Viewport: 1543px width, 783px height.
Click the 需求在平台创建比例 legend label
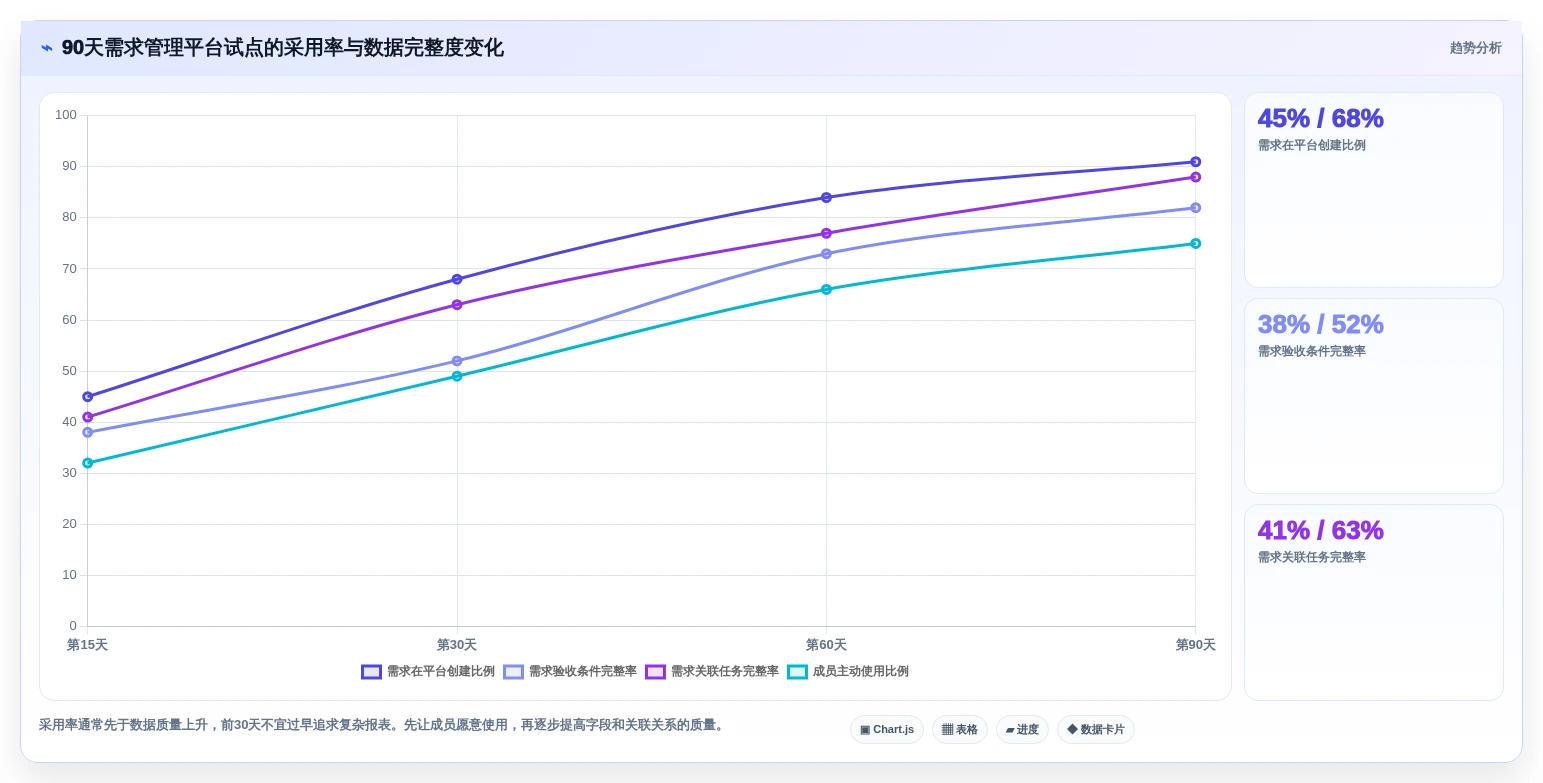[440, 672]
